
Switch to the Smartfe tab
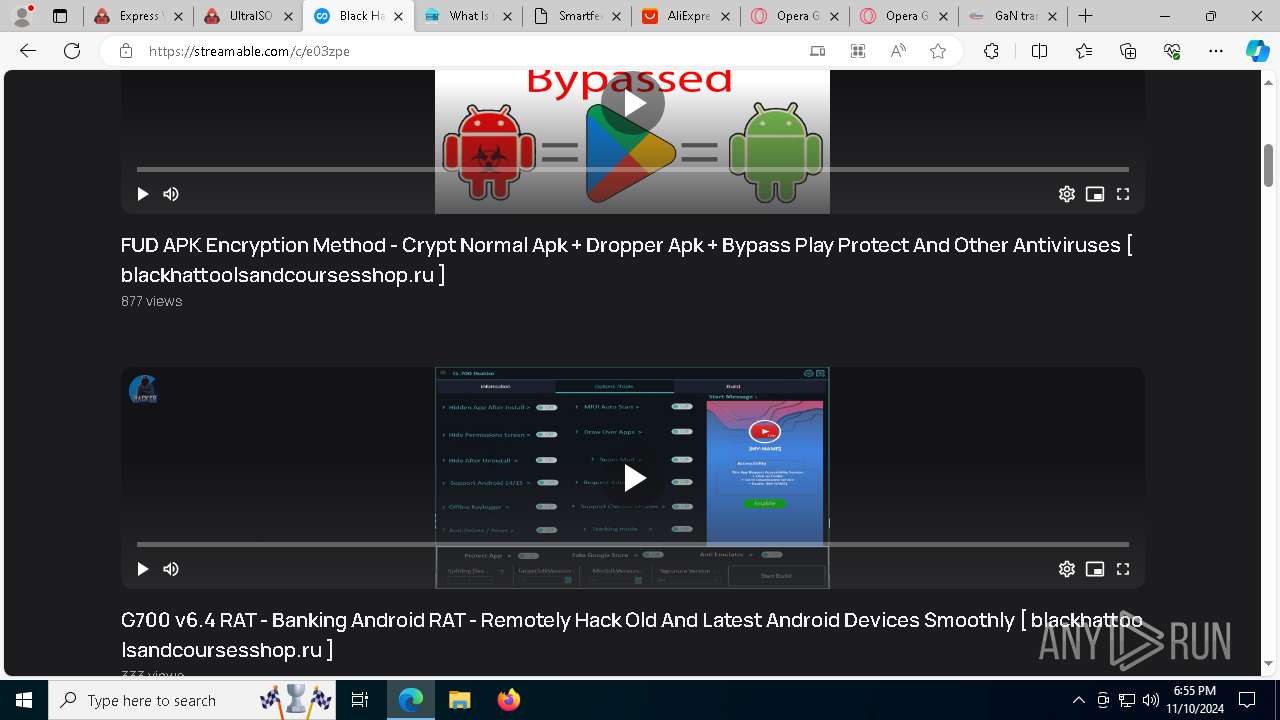(578, 16)
